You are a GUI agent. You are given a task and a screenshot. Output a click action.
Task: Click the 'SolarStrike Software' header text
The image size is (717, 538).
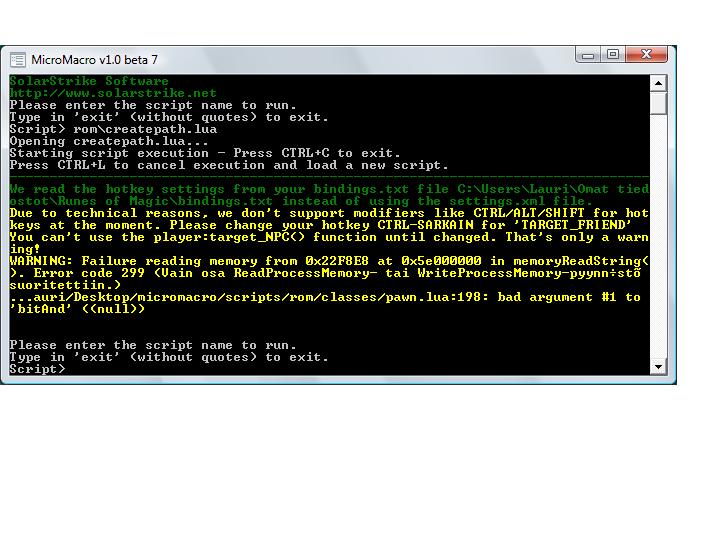89,81
